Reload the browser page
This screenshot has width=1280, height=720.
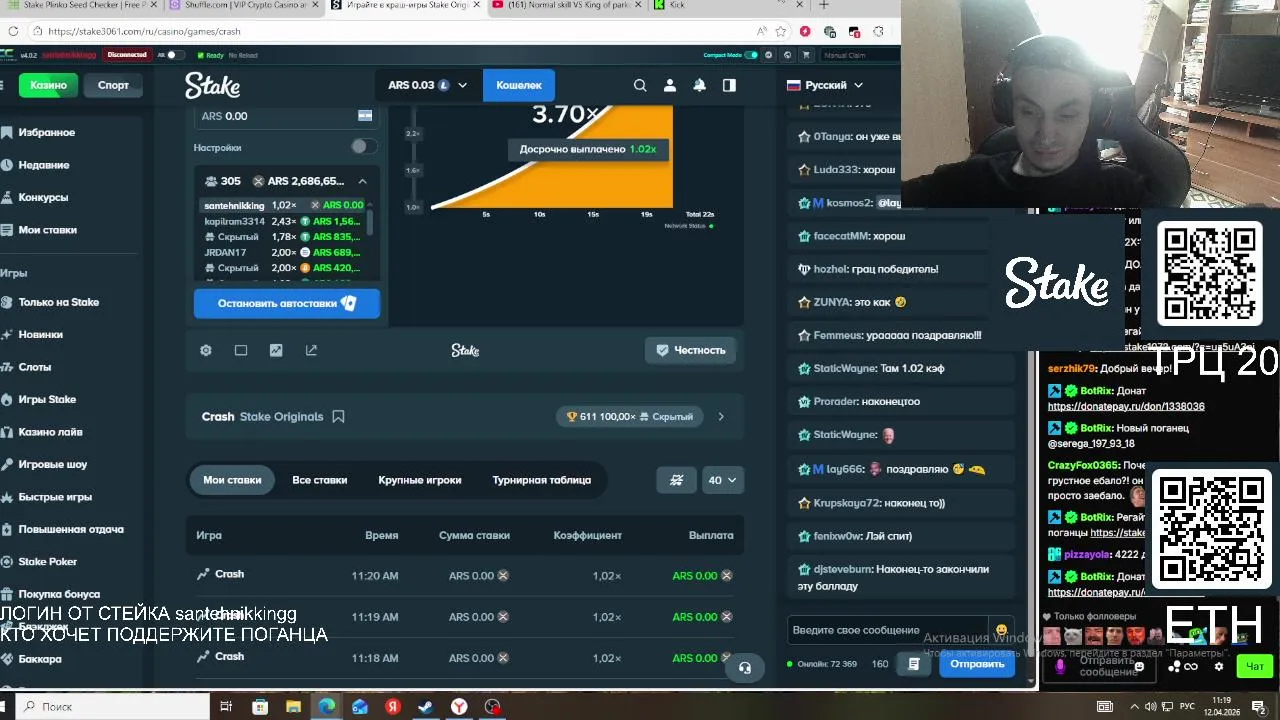pyautogui.click(x=12, y=31)
